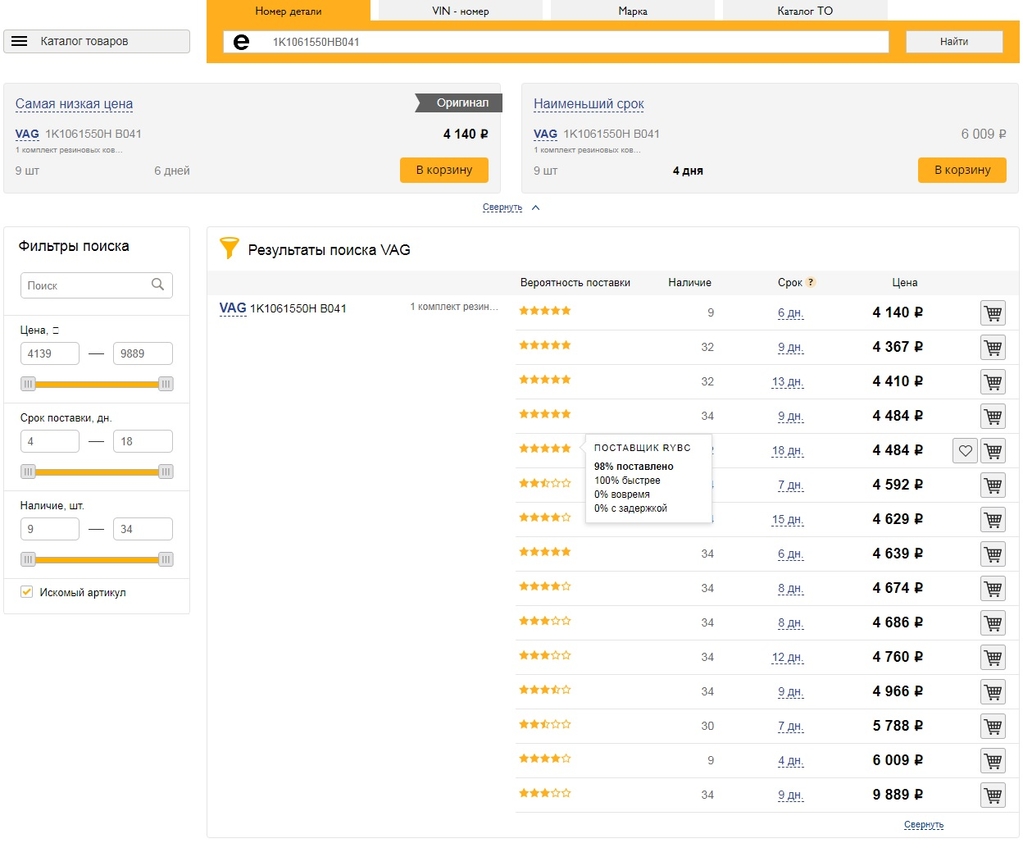Screen dimensions: 1023x866
Task: Click the Свернуть link under the top cards
Action: 502,208
